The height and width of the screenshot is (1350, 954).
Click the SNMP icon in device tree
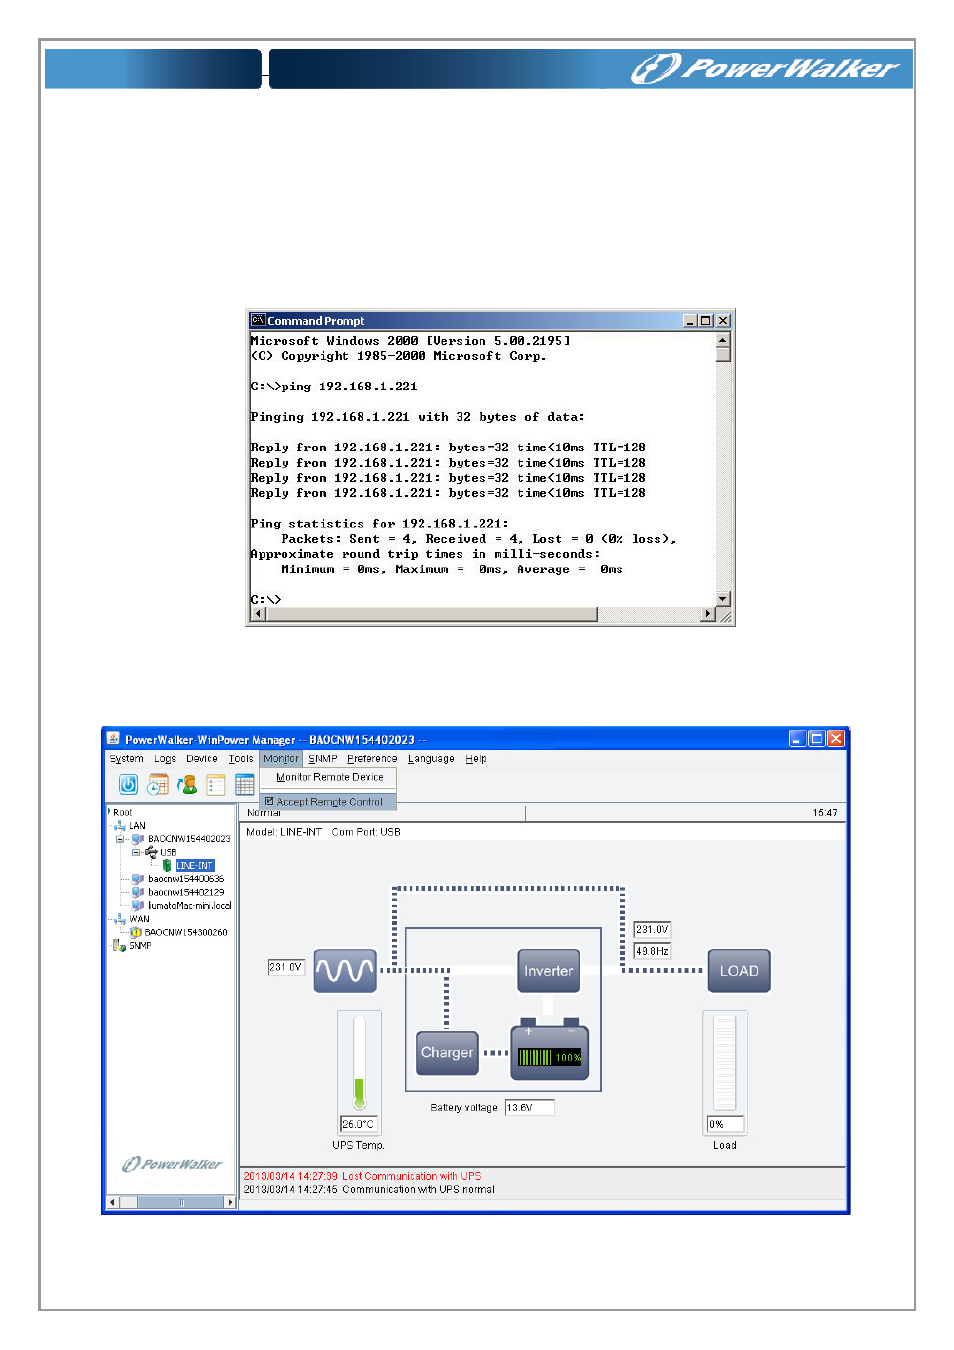pos(119,945)
